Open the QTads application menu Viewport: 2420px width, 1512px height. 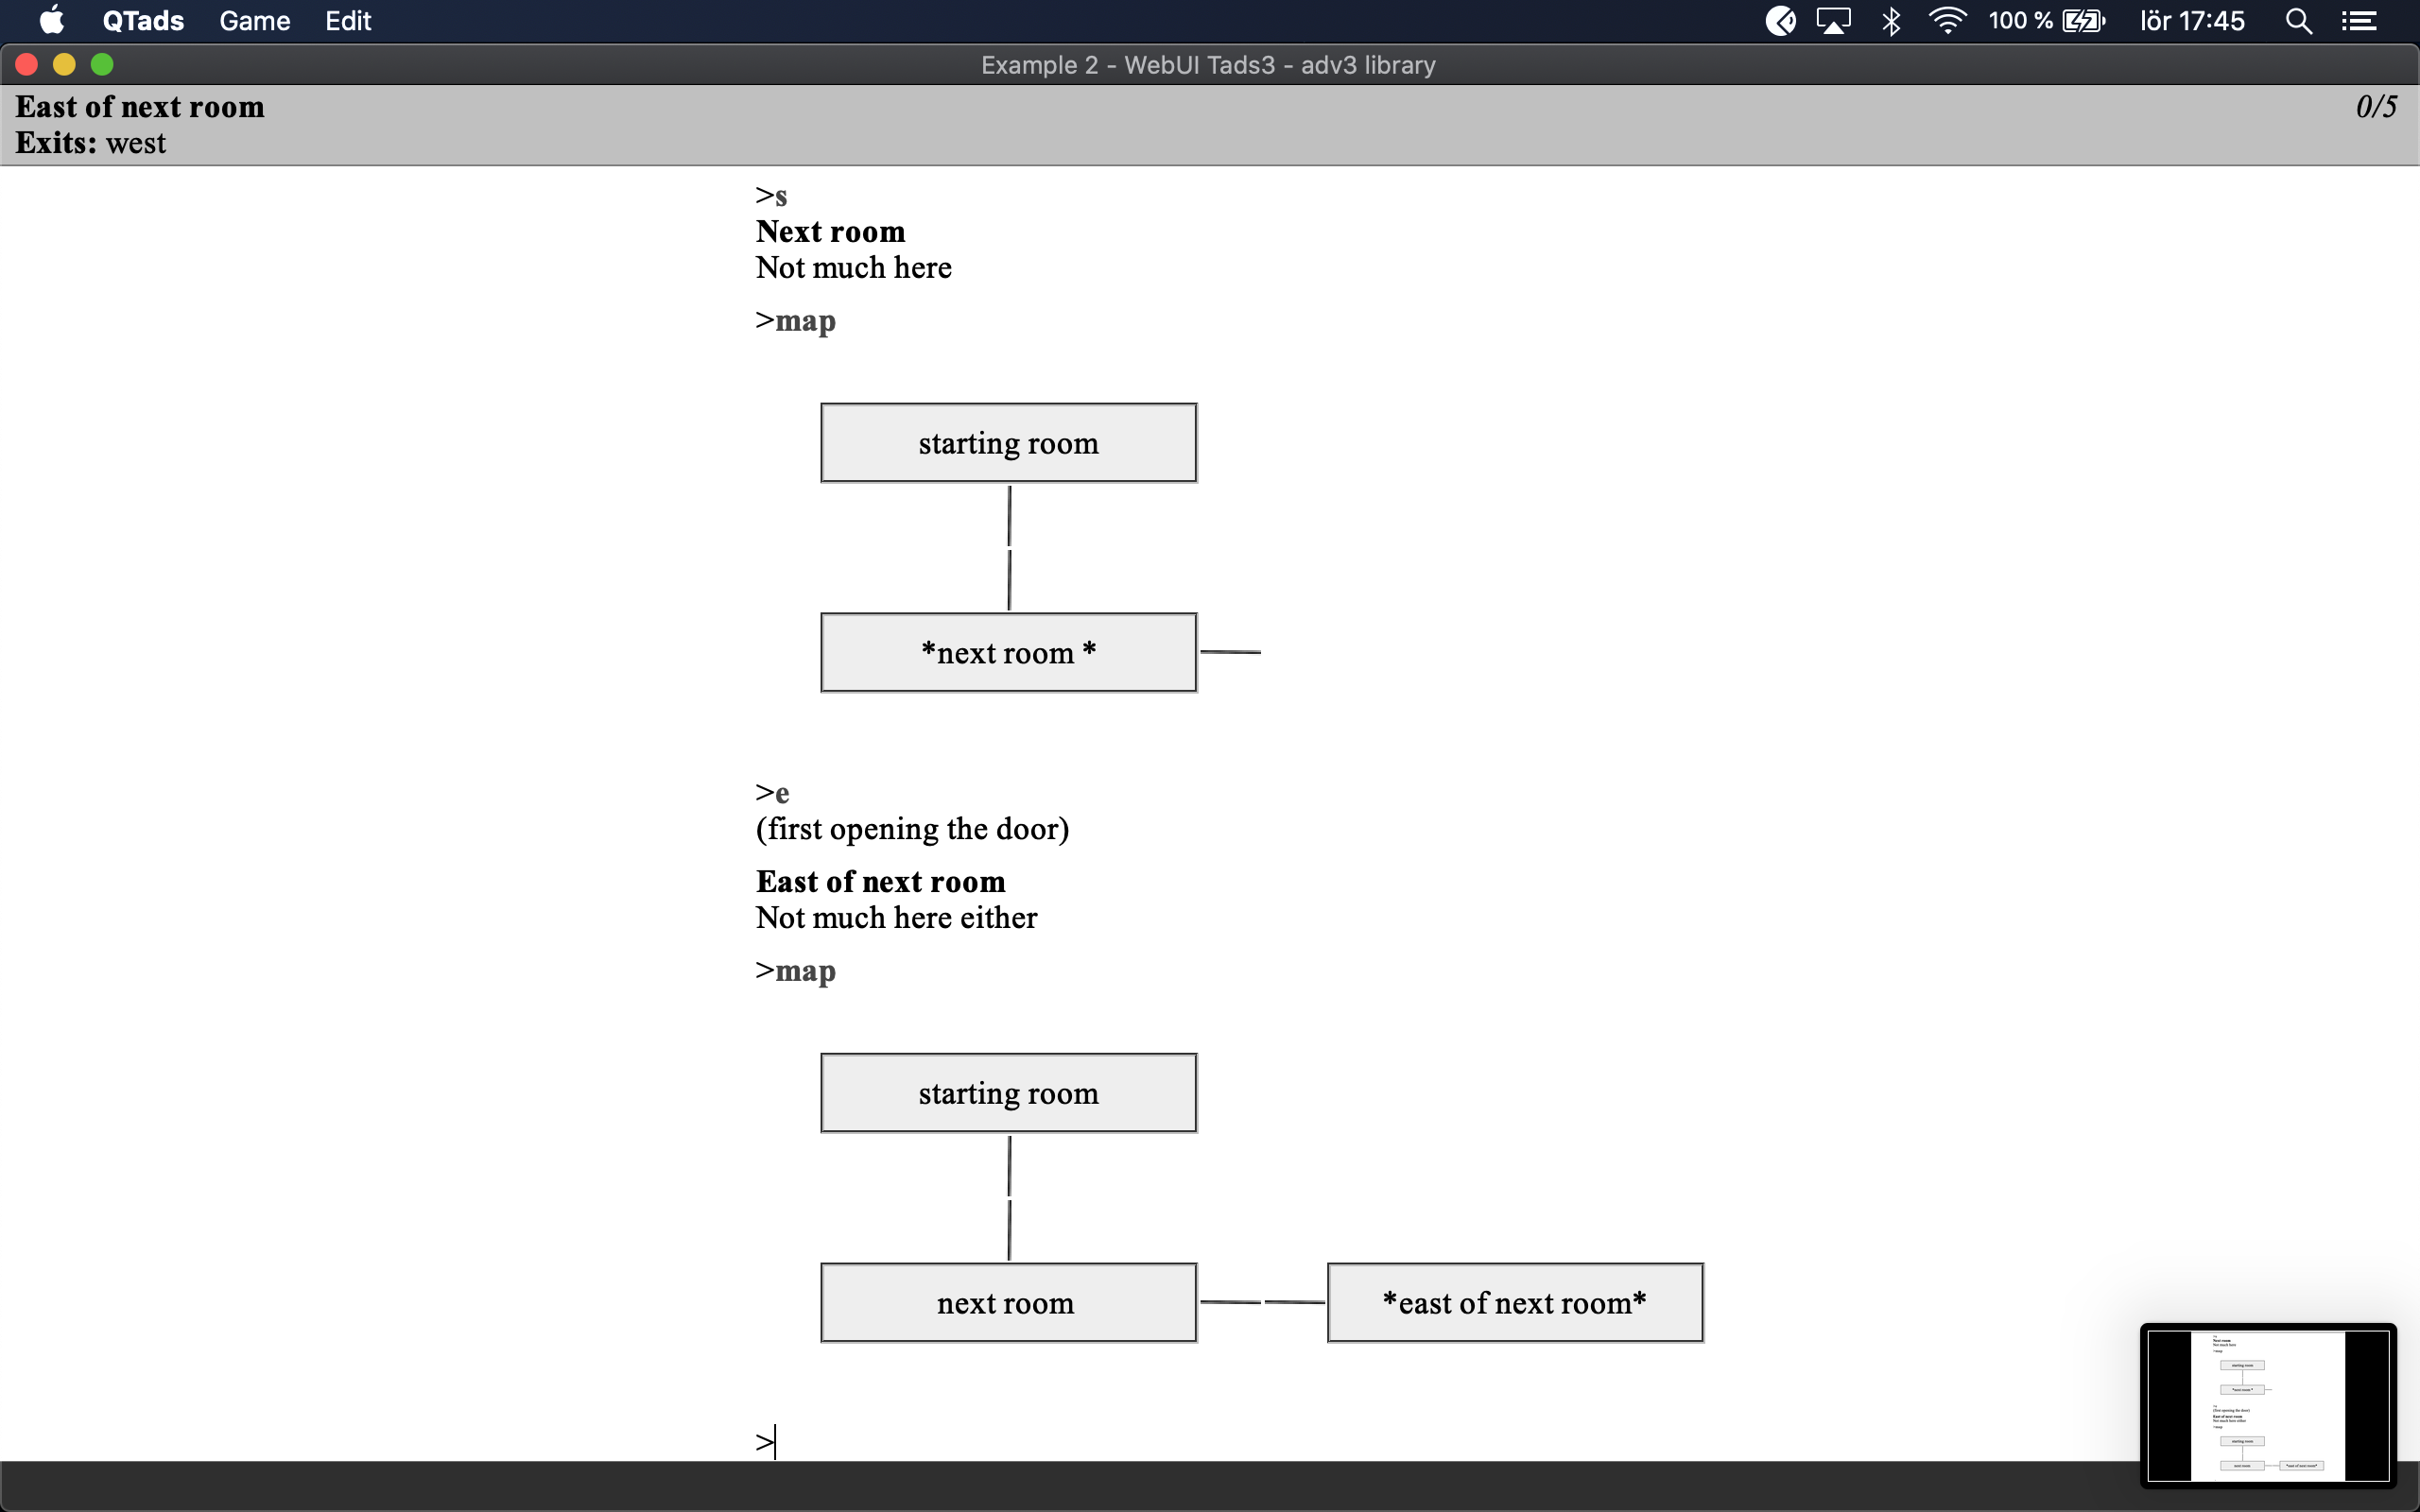pyautogui.click(x=143, y=21)
